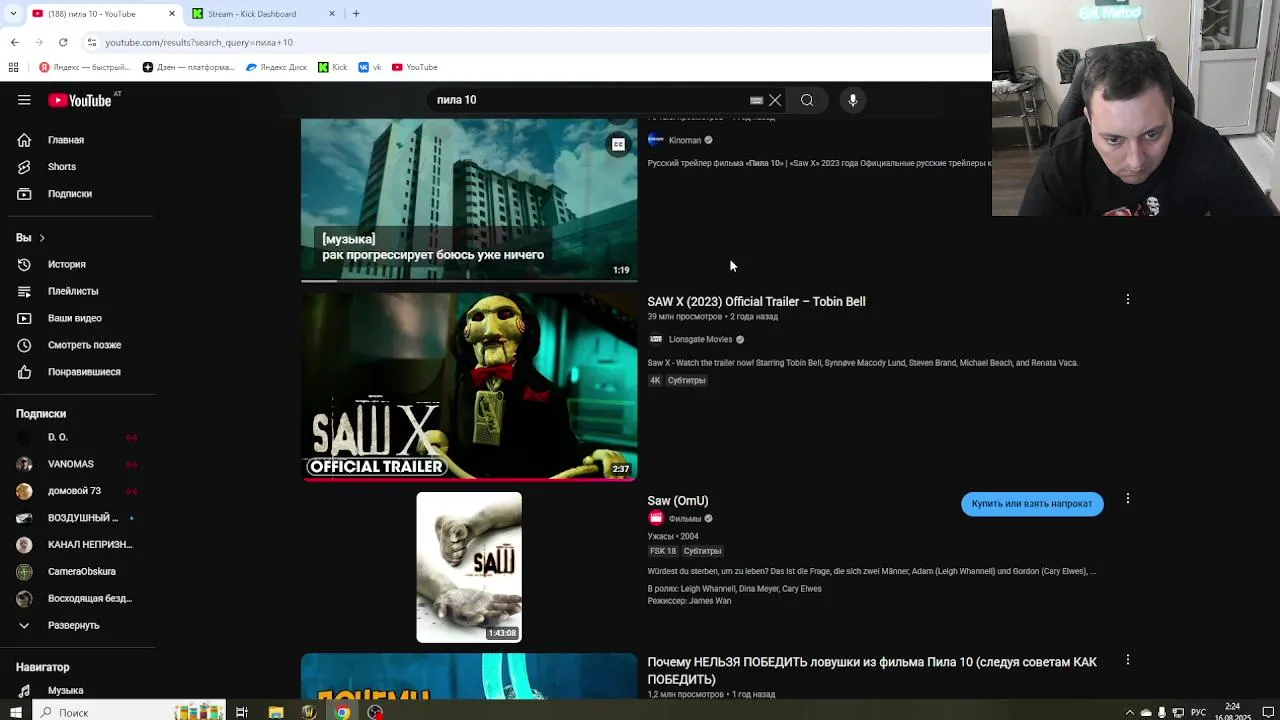
Task: Open the Lionsgate Movies channel
Action: (x=700, y=339)
